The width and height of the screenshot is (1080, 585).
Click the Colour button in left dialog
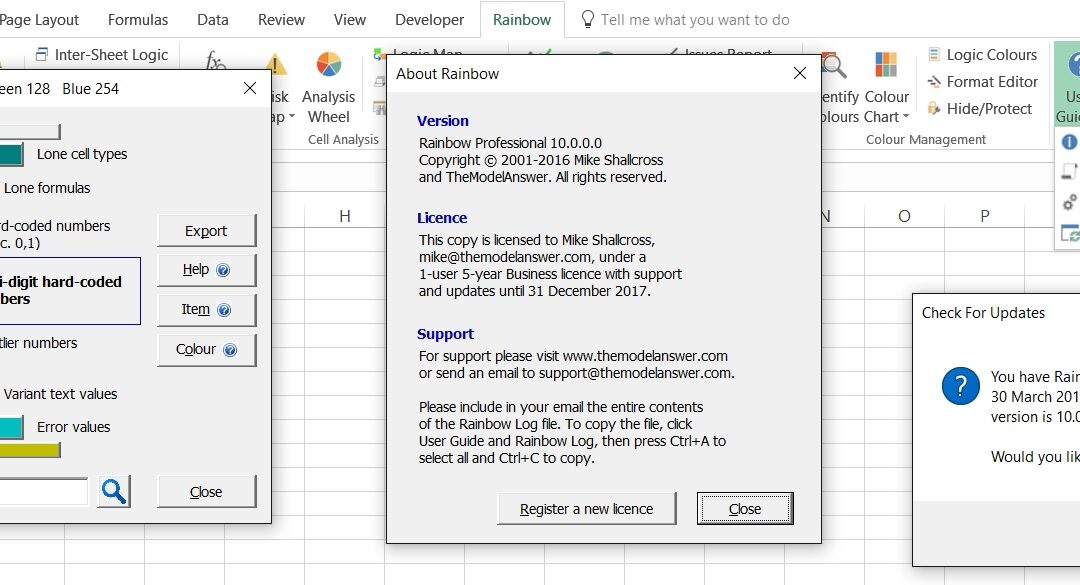pyautogui.click(x=207, y=350)
